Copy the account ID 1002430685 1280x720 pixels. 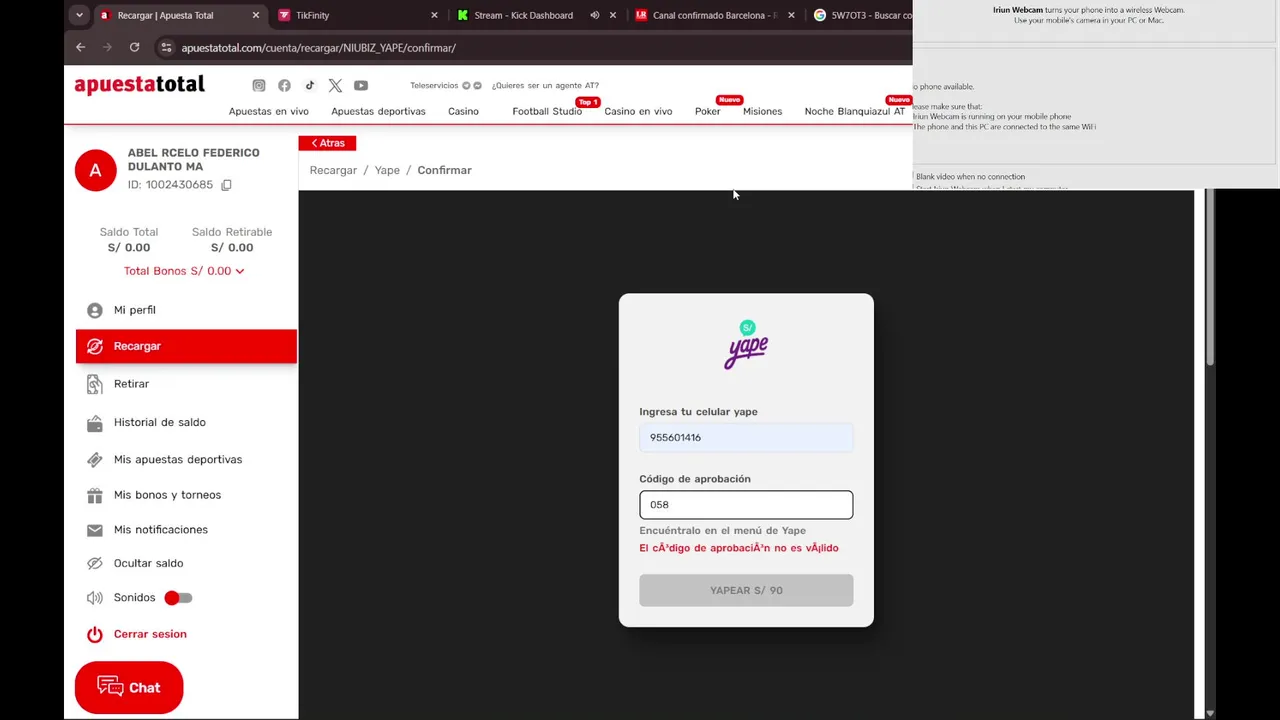point(226,185)
